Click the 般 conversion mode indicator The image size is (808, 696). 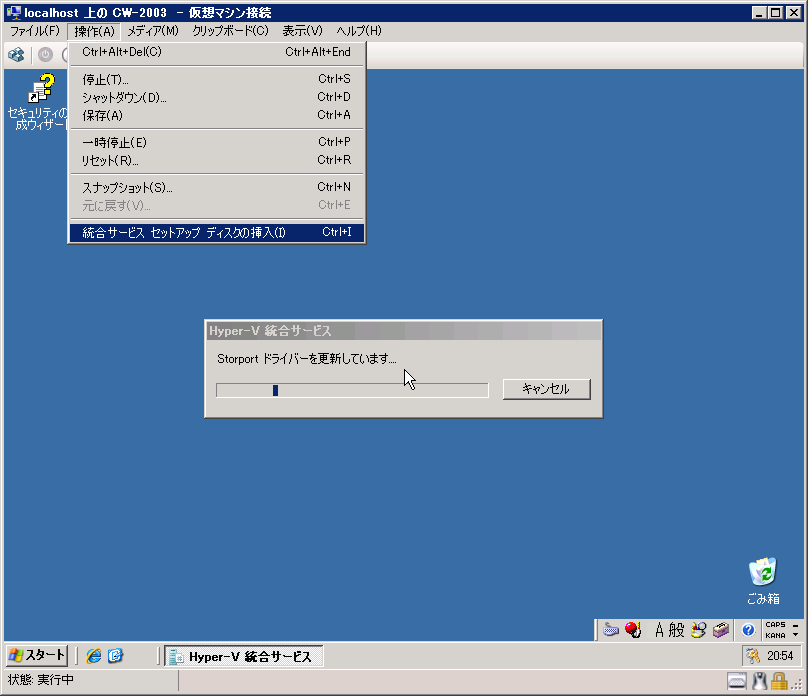676,630
